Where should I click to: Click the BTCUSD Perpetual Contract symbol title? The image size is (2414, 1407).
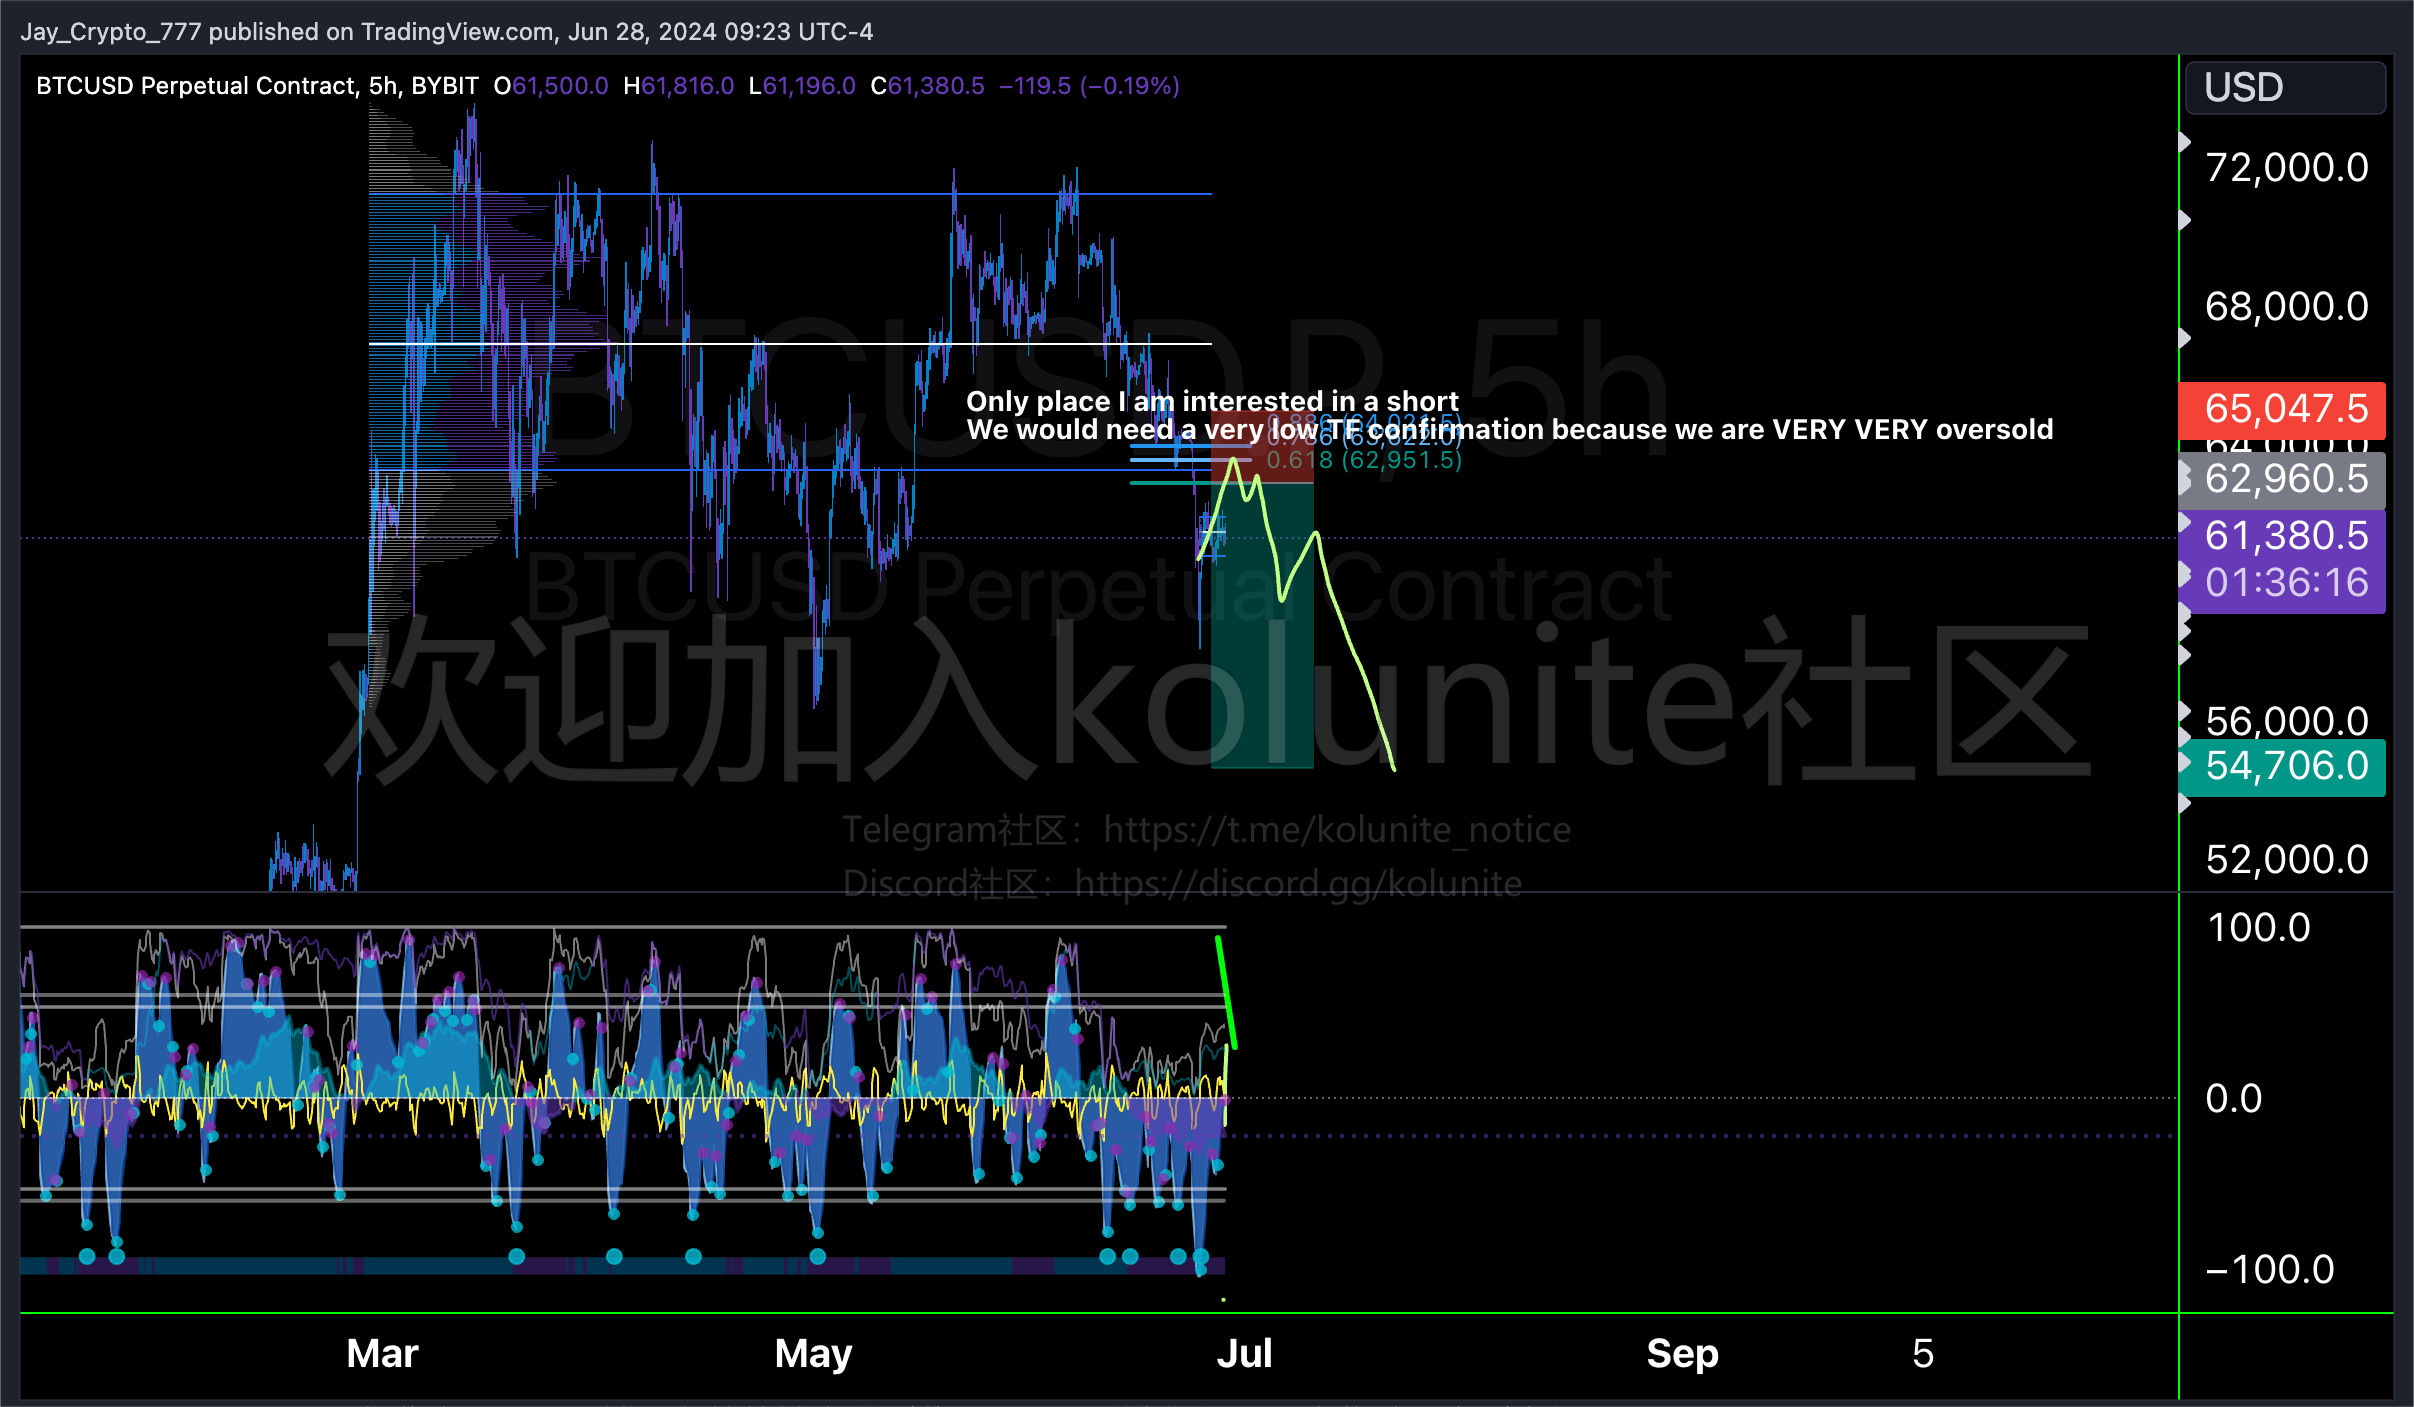(258, 86)
